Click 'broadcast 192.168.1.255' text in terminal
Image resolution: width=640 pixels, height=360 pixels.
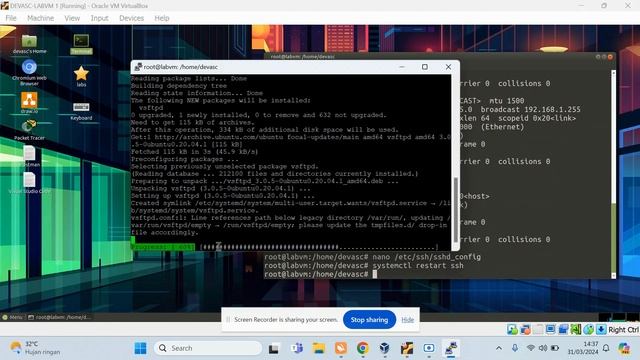[x=530, y=109]
